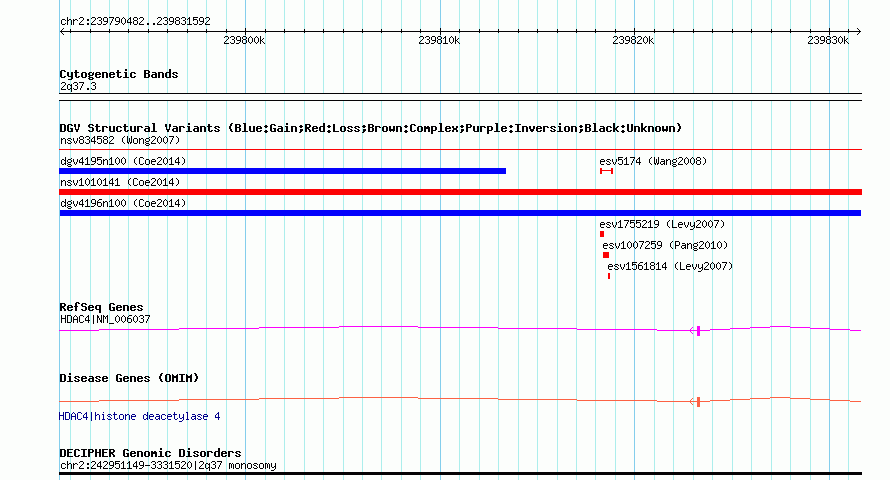Select the Cytogenetic Bands track title

tap(119, 74)
